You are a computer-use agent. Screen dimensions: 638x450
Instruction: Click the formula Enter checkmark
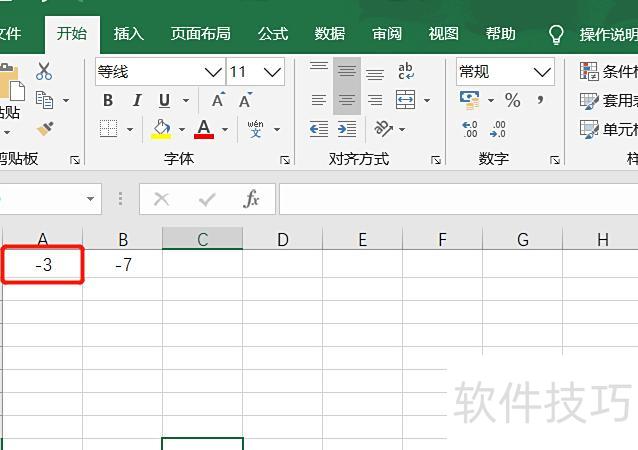207,199
